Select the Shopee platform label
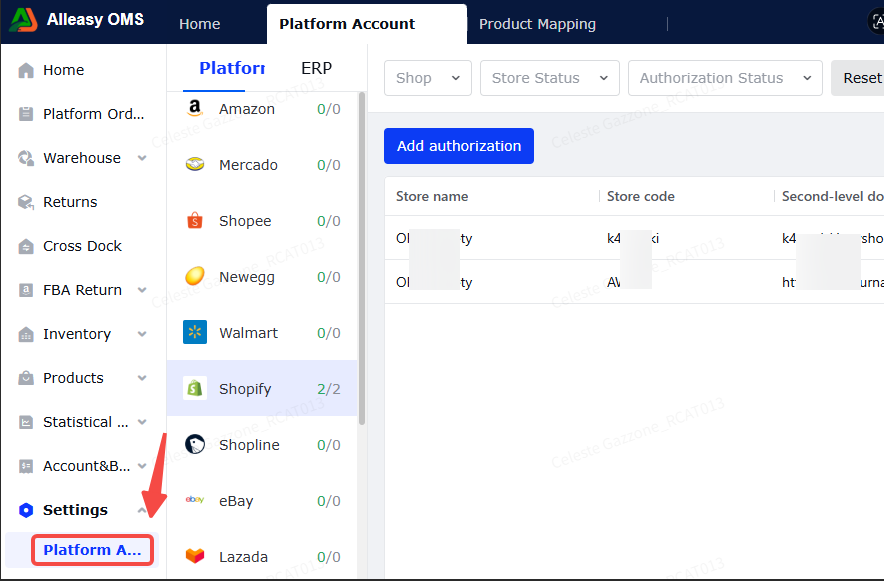Image resolution: width=884 pixels, height=581 pixels. pos(245,221)
